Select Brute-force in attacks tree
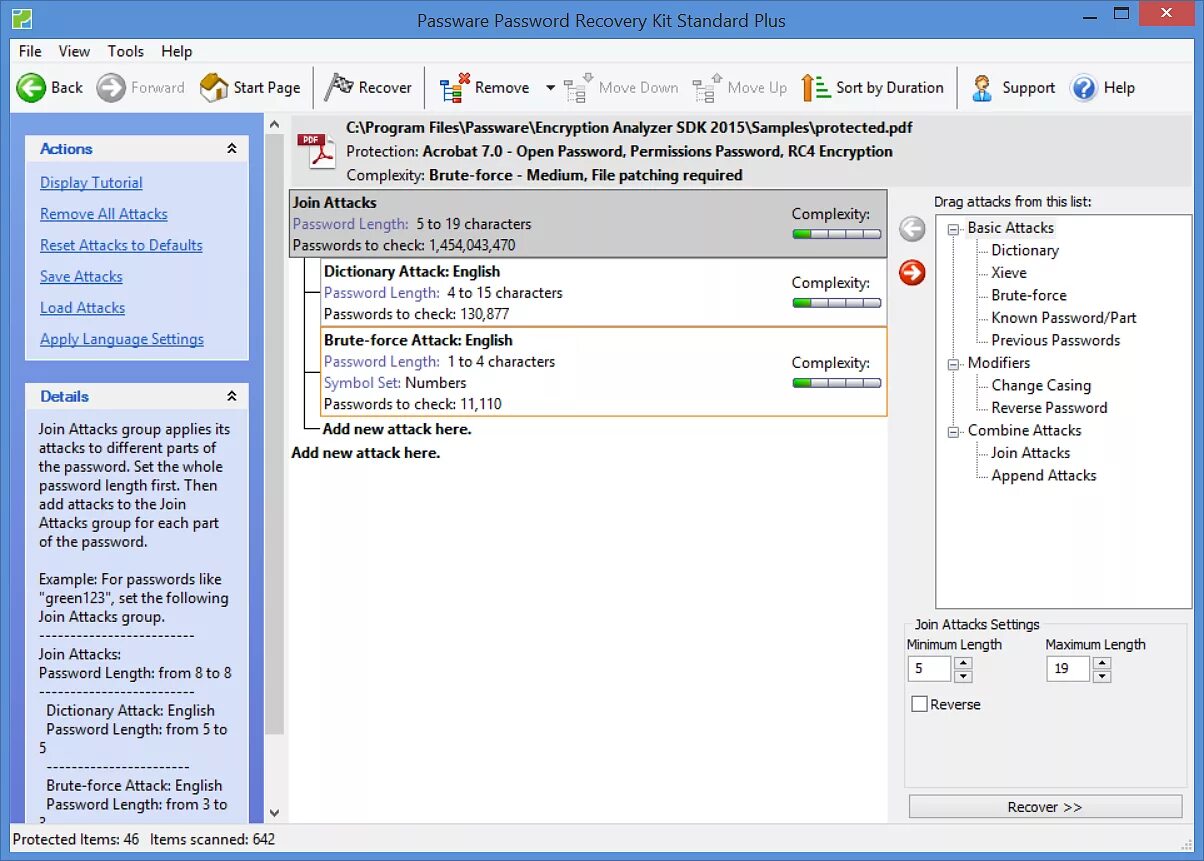Image resolution: width=1204 pixels, height=861 pixels. (x=1029, y=296)
